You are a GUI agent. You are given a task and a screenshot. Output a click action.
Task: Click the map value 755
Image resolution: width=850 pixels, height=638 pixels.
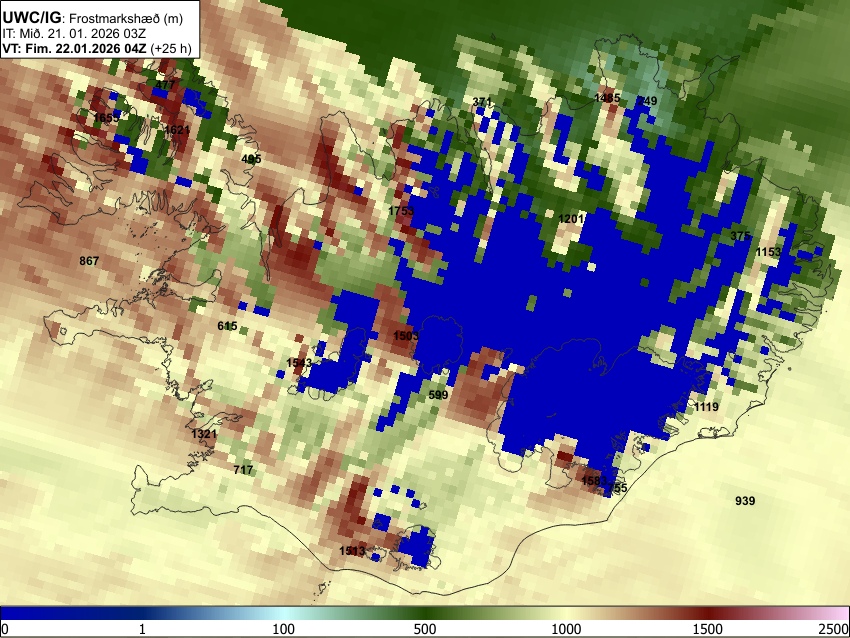(x=618, y=488)
